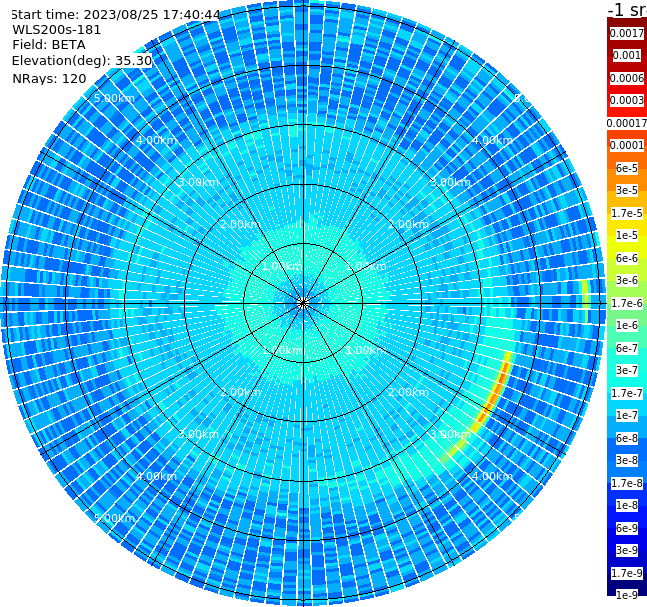Click the upper-left 1.00km range label

283,266
